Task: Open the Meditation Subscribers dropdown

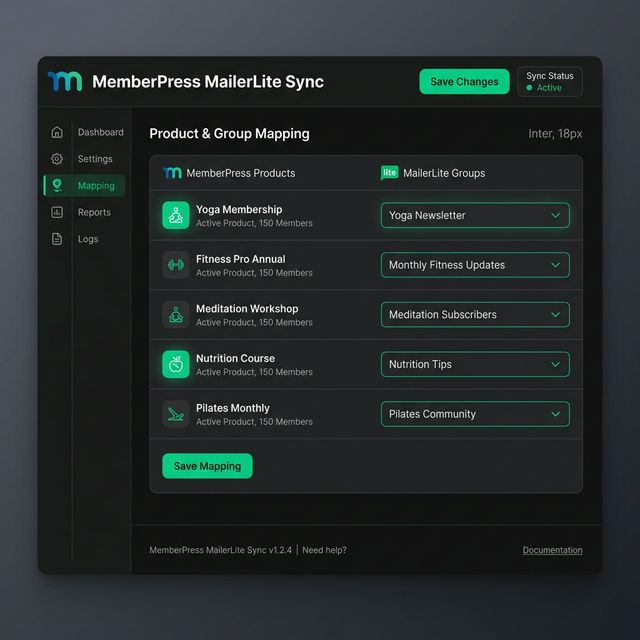Action: 475,315
